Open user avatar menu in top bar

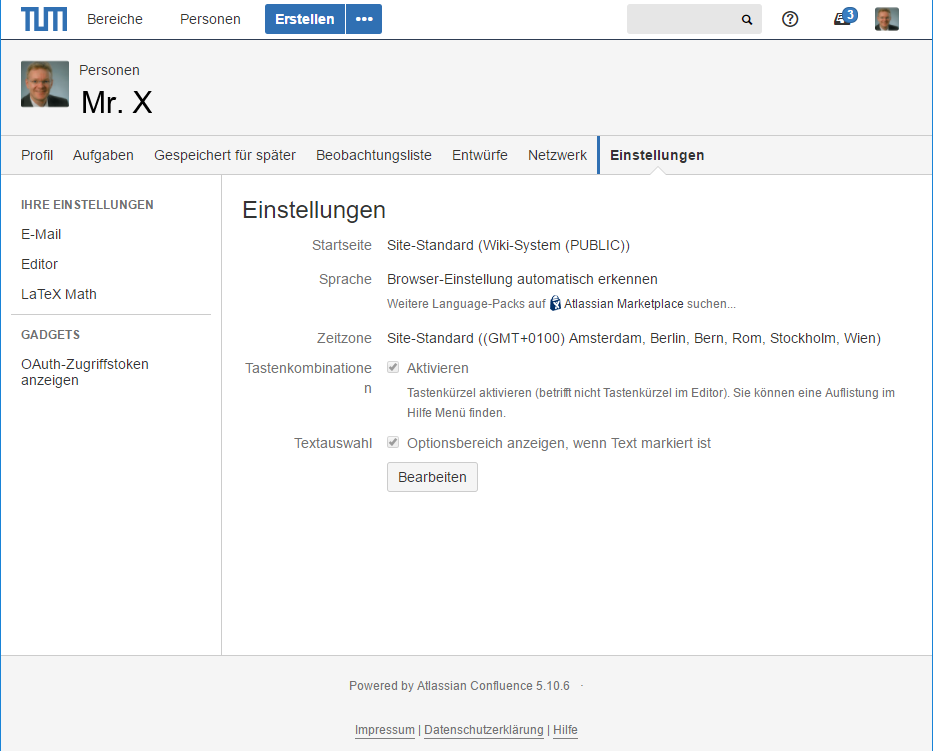[886, 19]
